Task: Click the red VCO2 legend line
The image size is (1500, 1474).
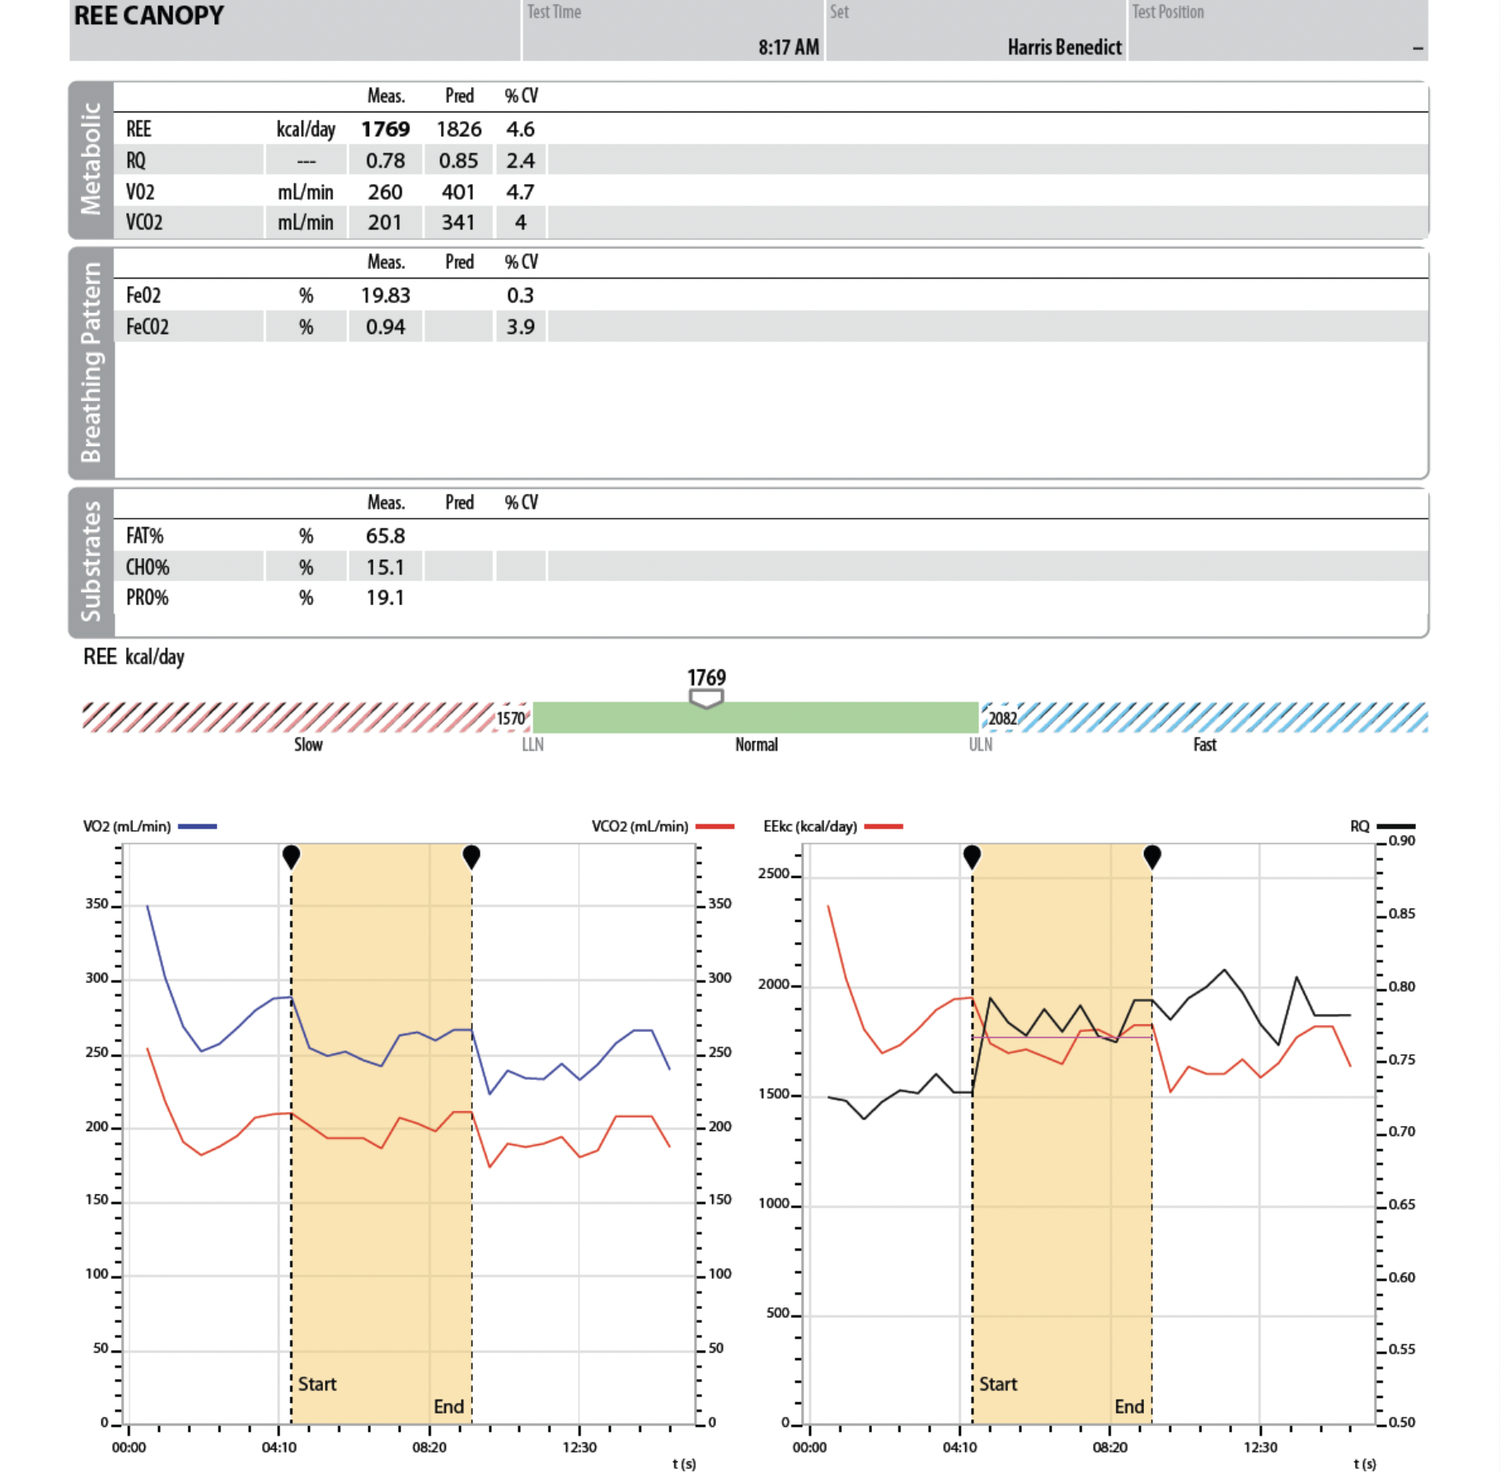Action: (715, 827)
